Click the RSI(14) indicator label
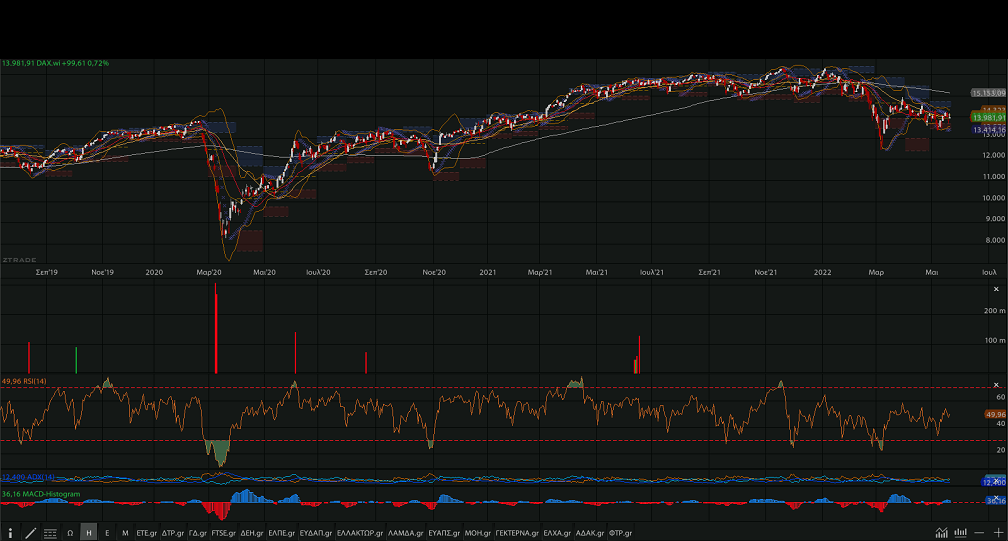The height and width of the screenshot is (541, 1008). point(24,382)
